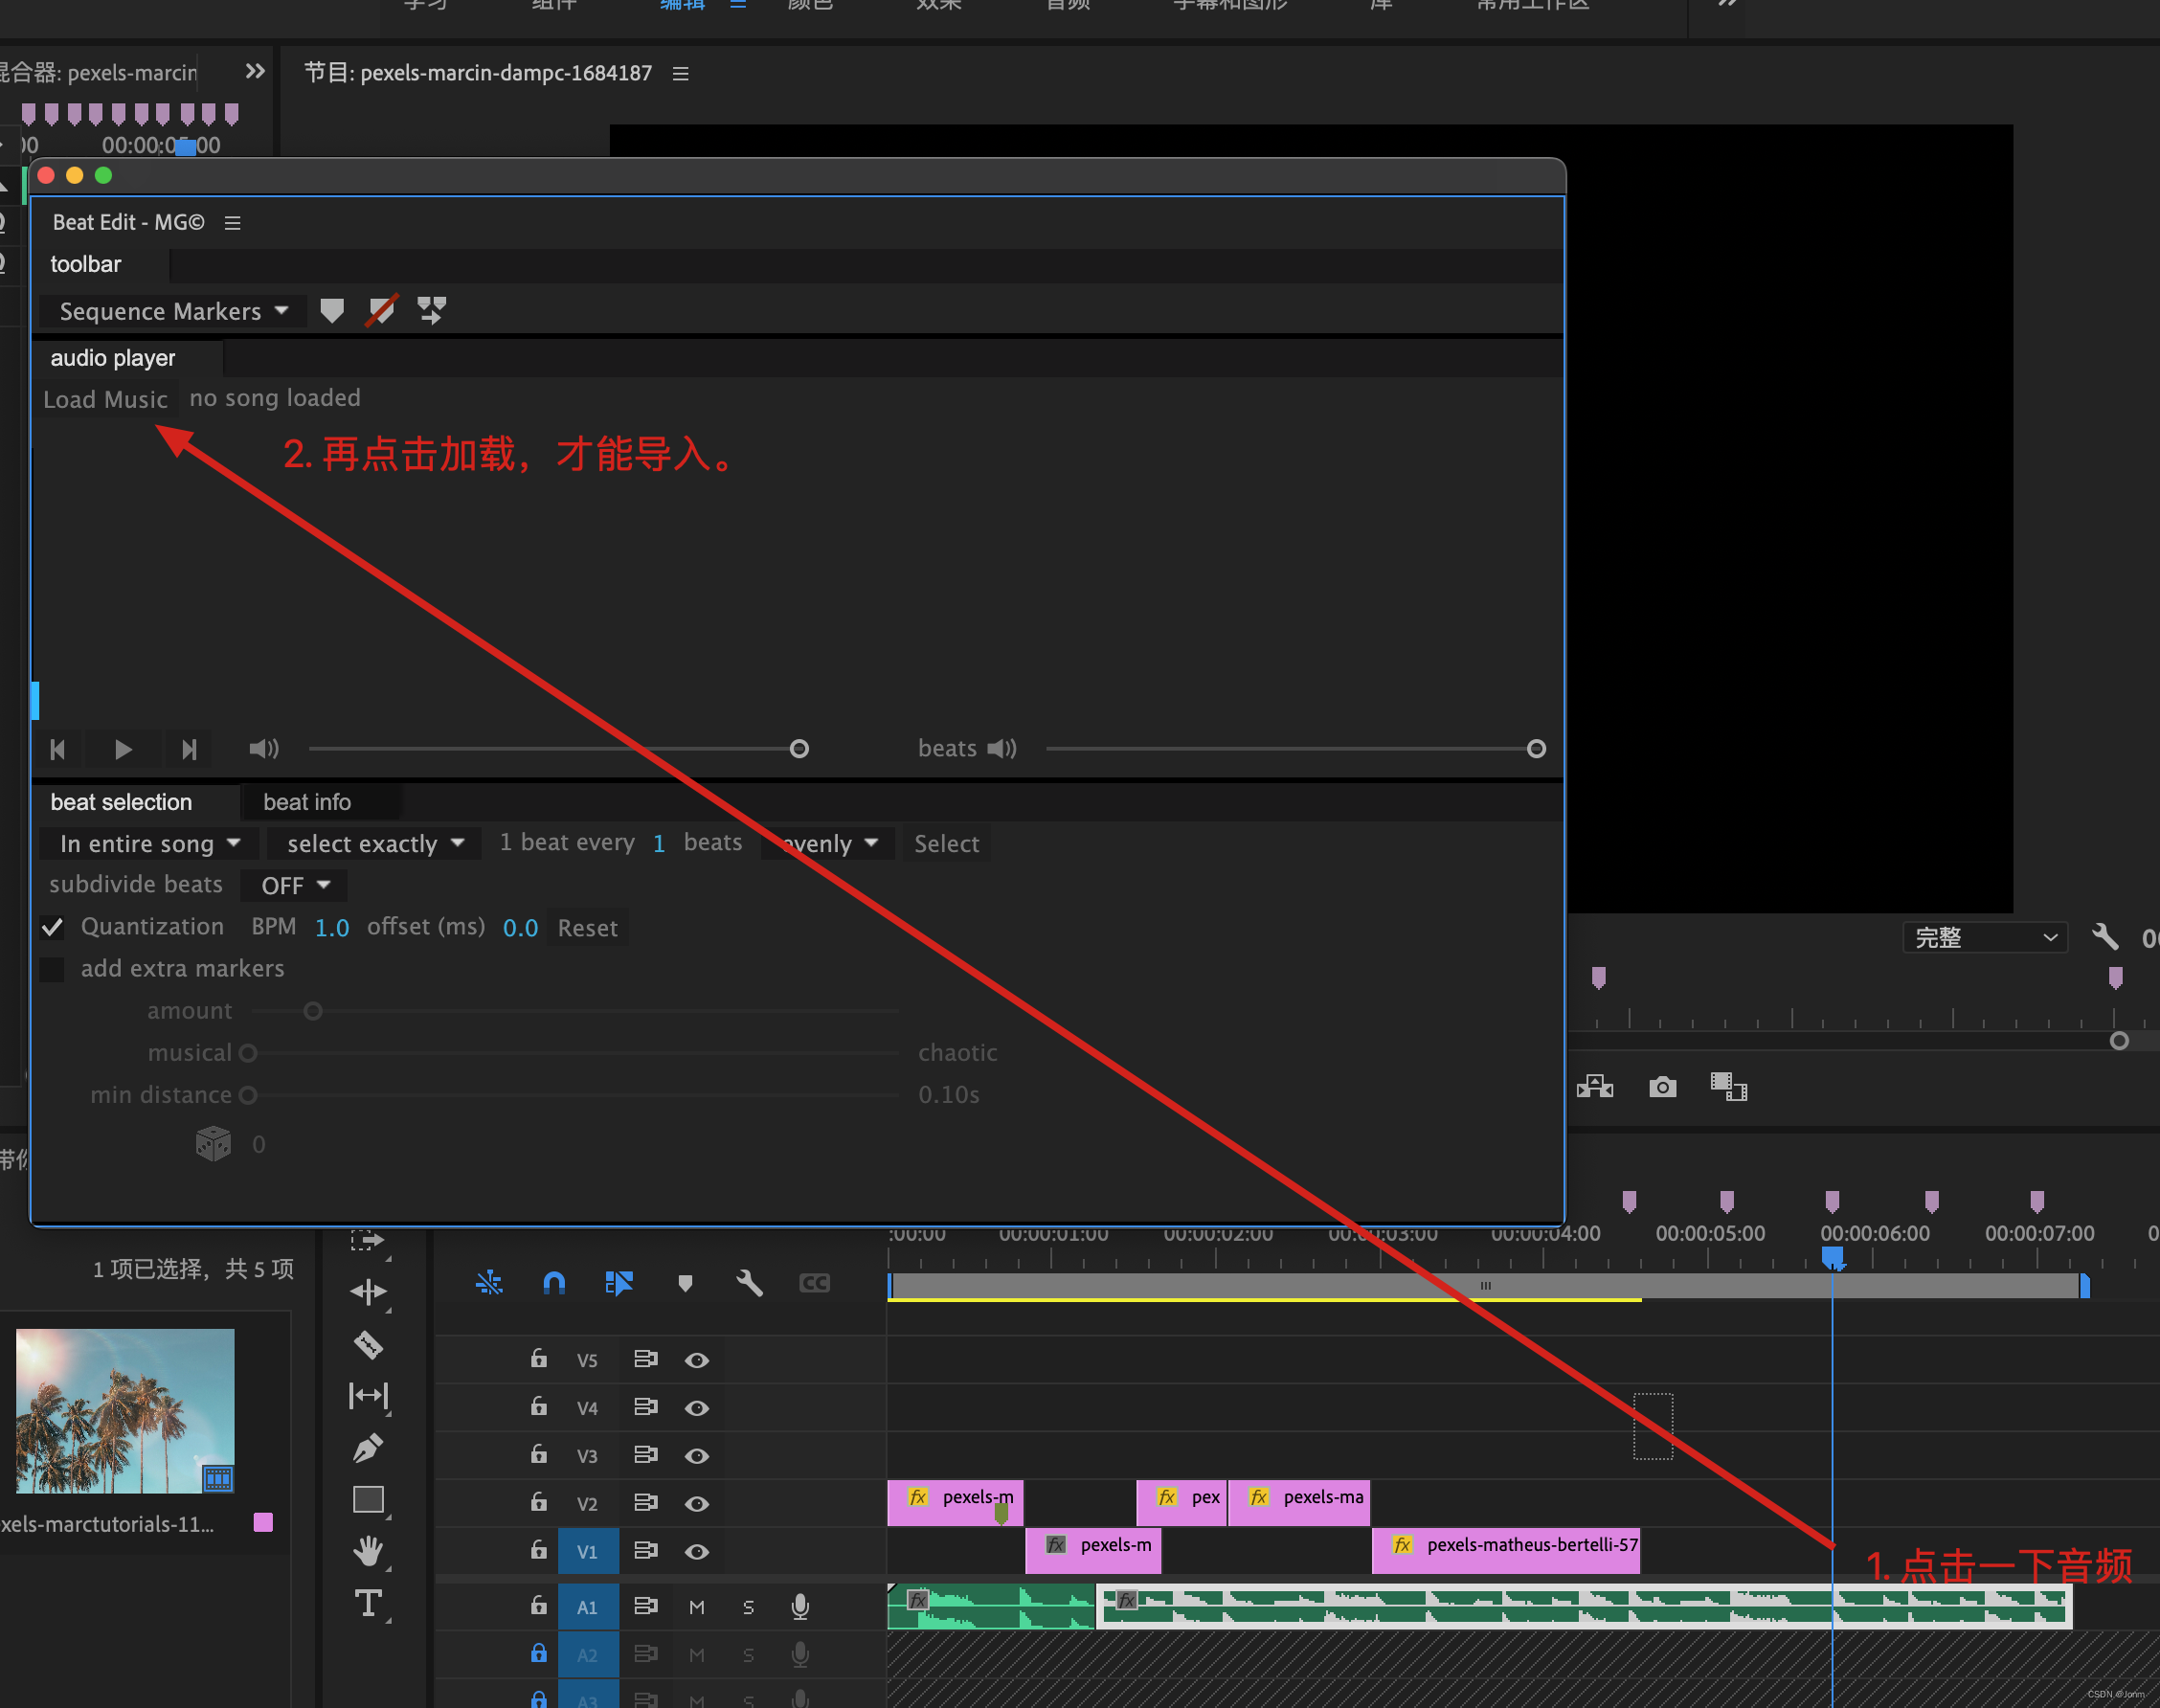Select the beat info tab

pyautogui.click(x=308, y=803)
